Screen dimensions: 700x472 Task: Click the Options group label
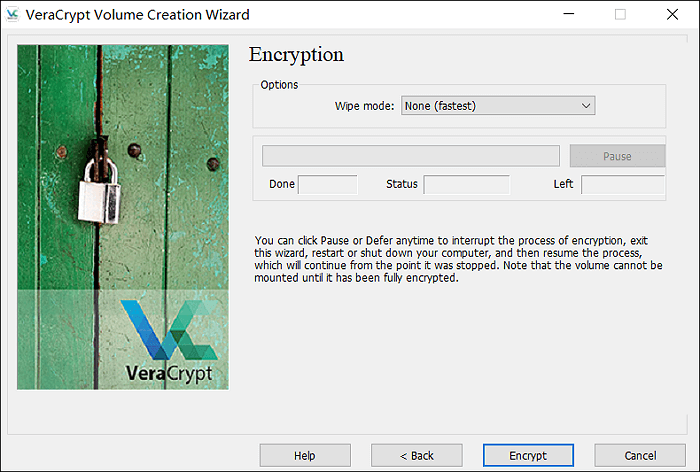click(x=279, y=85)
